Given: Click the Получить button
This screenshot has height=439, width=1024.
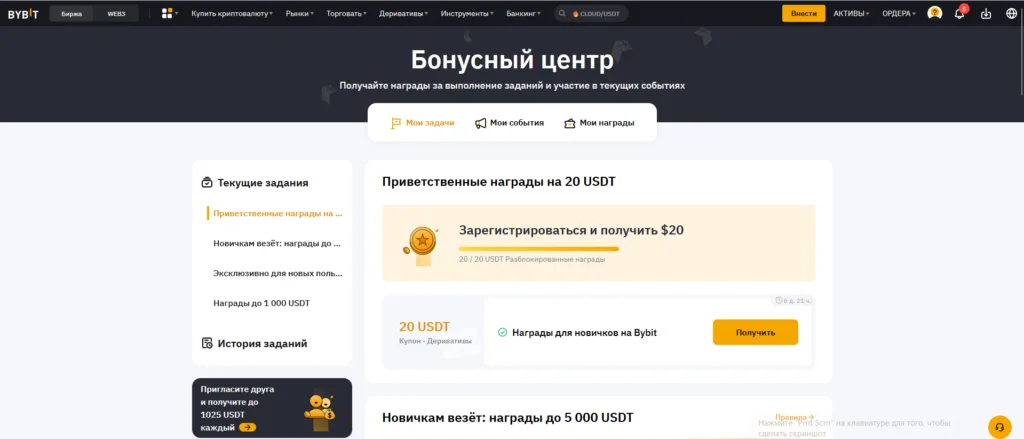Looking at the screenshot, I should pos(755,333).
